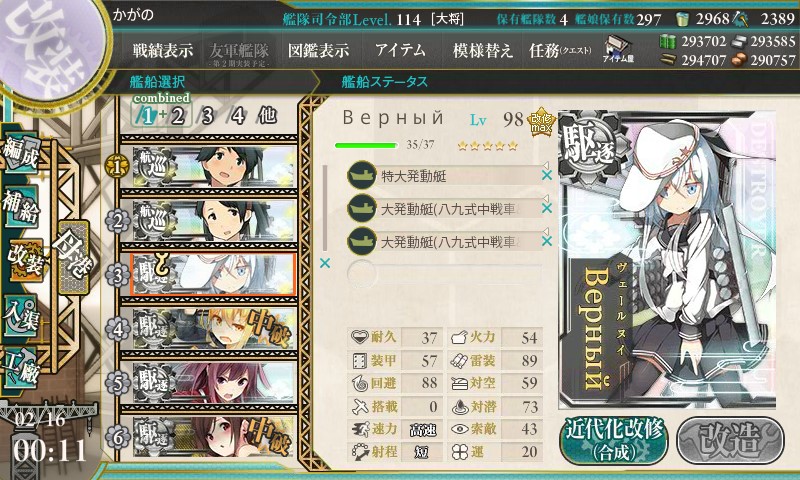Click the 改装 side menu icon
Screen dimensions: 800x480
pos(24,260)
